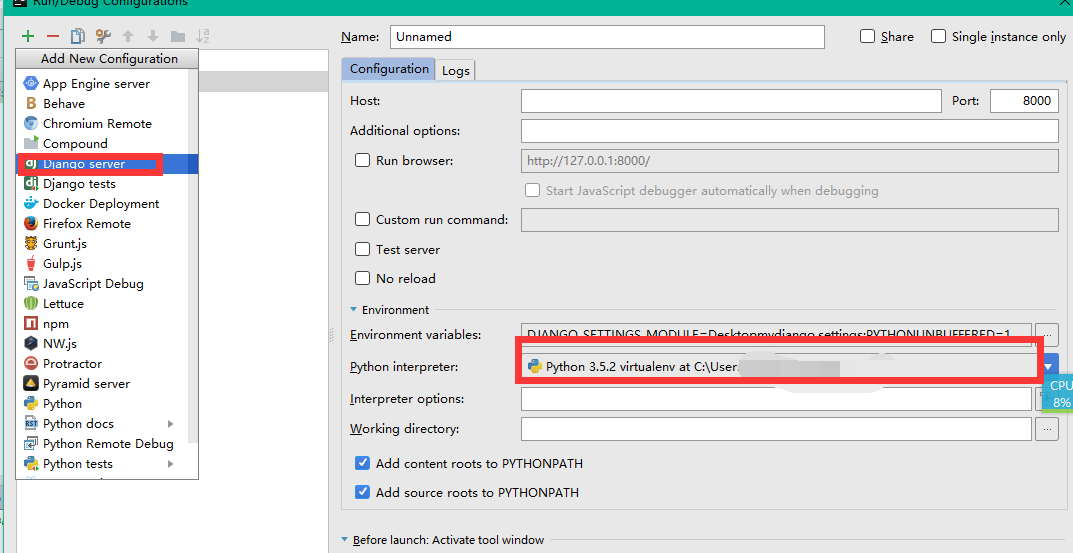Select Chromium Remote entry
Screen dimensions: 1073x553
click(x=107, y=123)
